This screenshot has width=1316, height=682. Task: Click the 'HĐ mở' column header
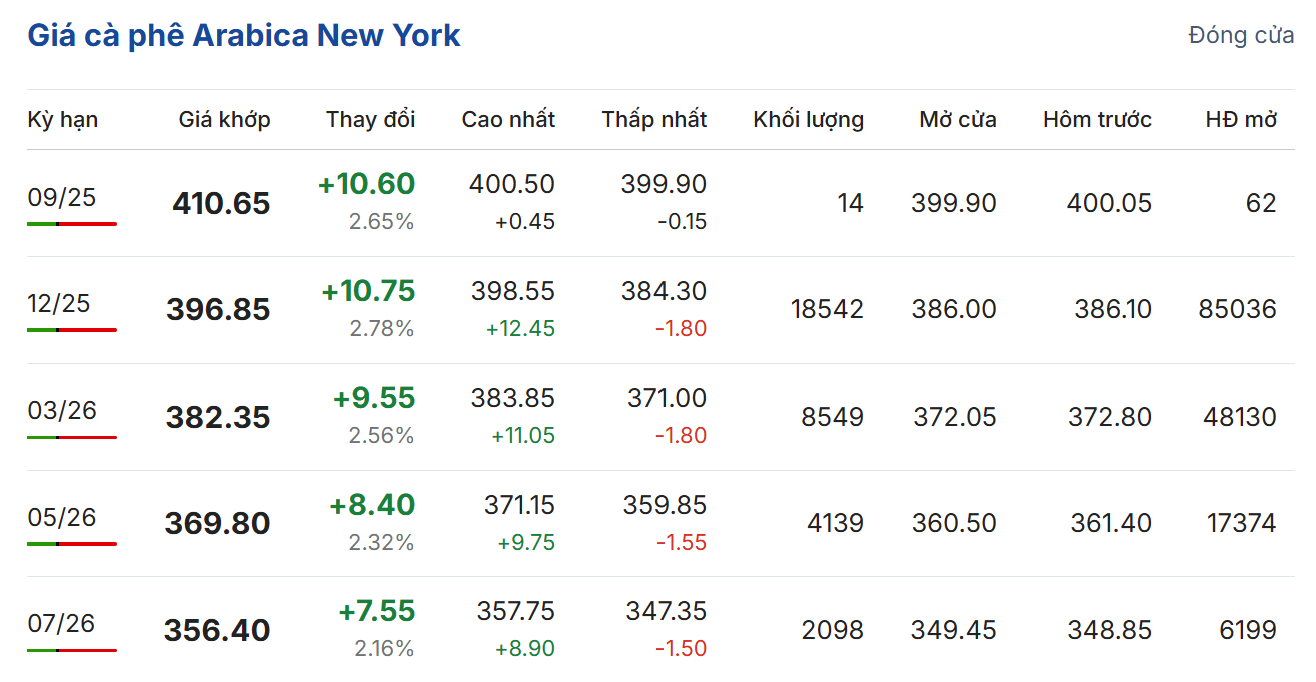tap(1241, 120)
